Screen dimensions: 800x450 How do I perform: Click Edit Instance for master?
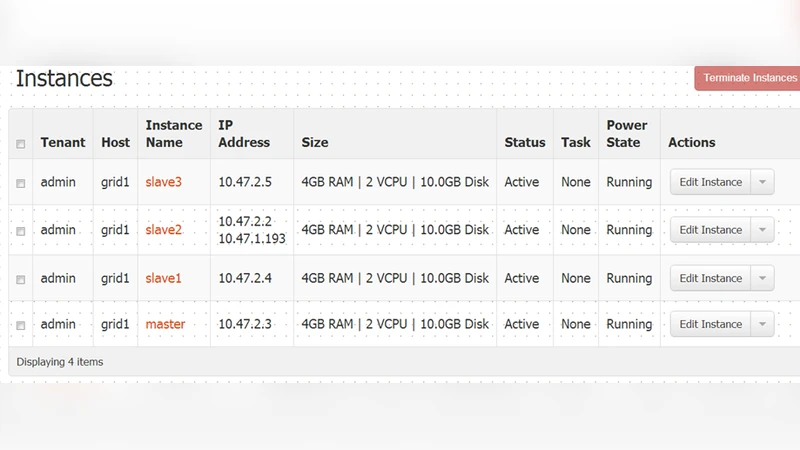coord(710,324)
